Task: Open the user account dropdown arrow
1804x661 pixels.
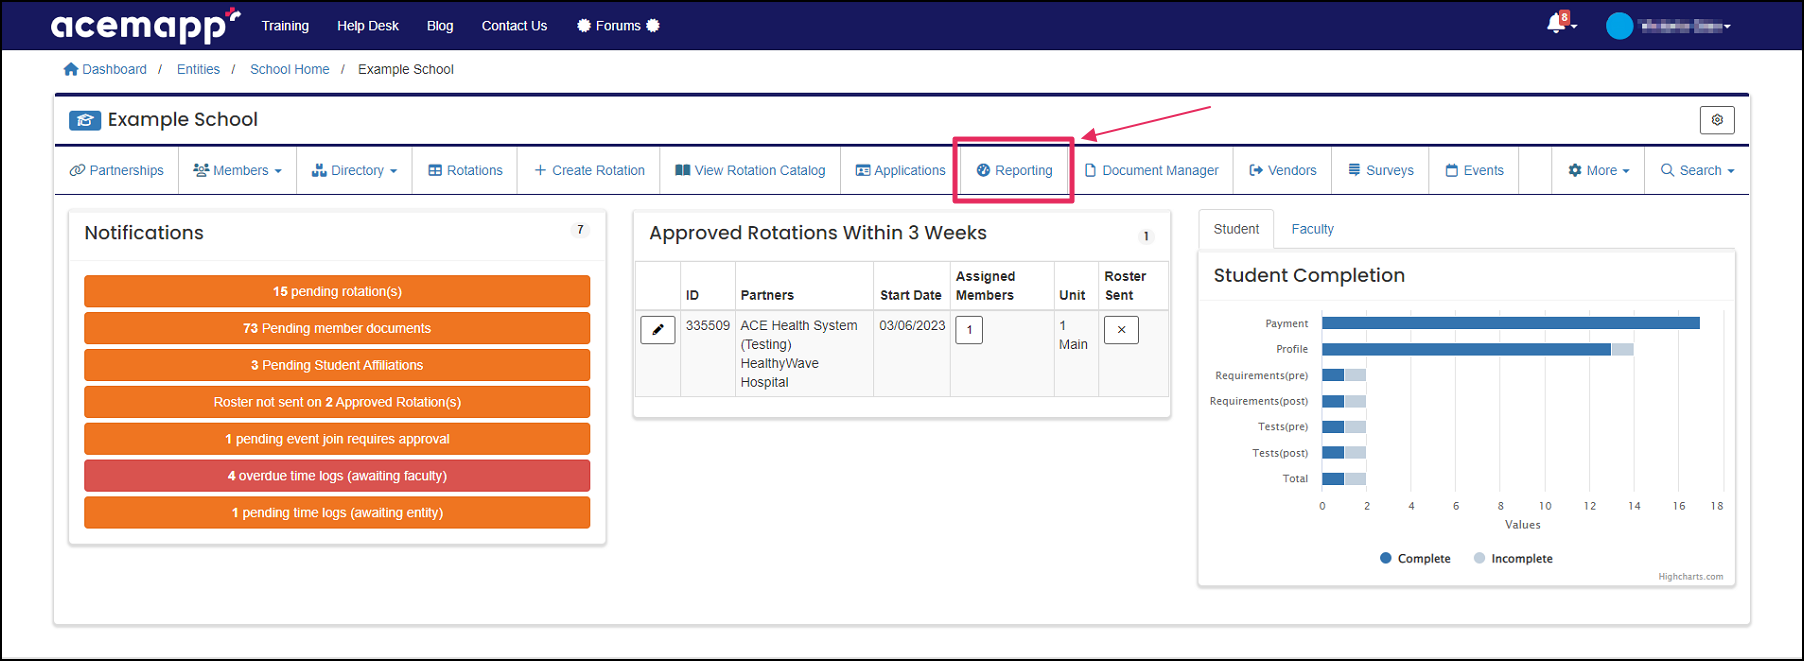Action: click(1727, 27)
